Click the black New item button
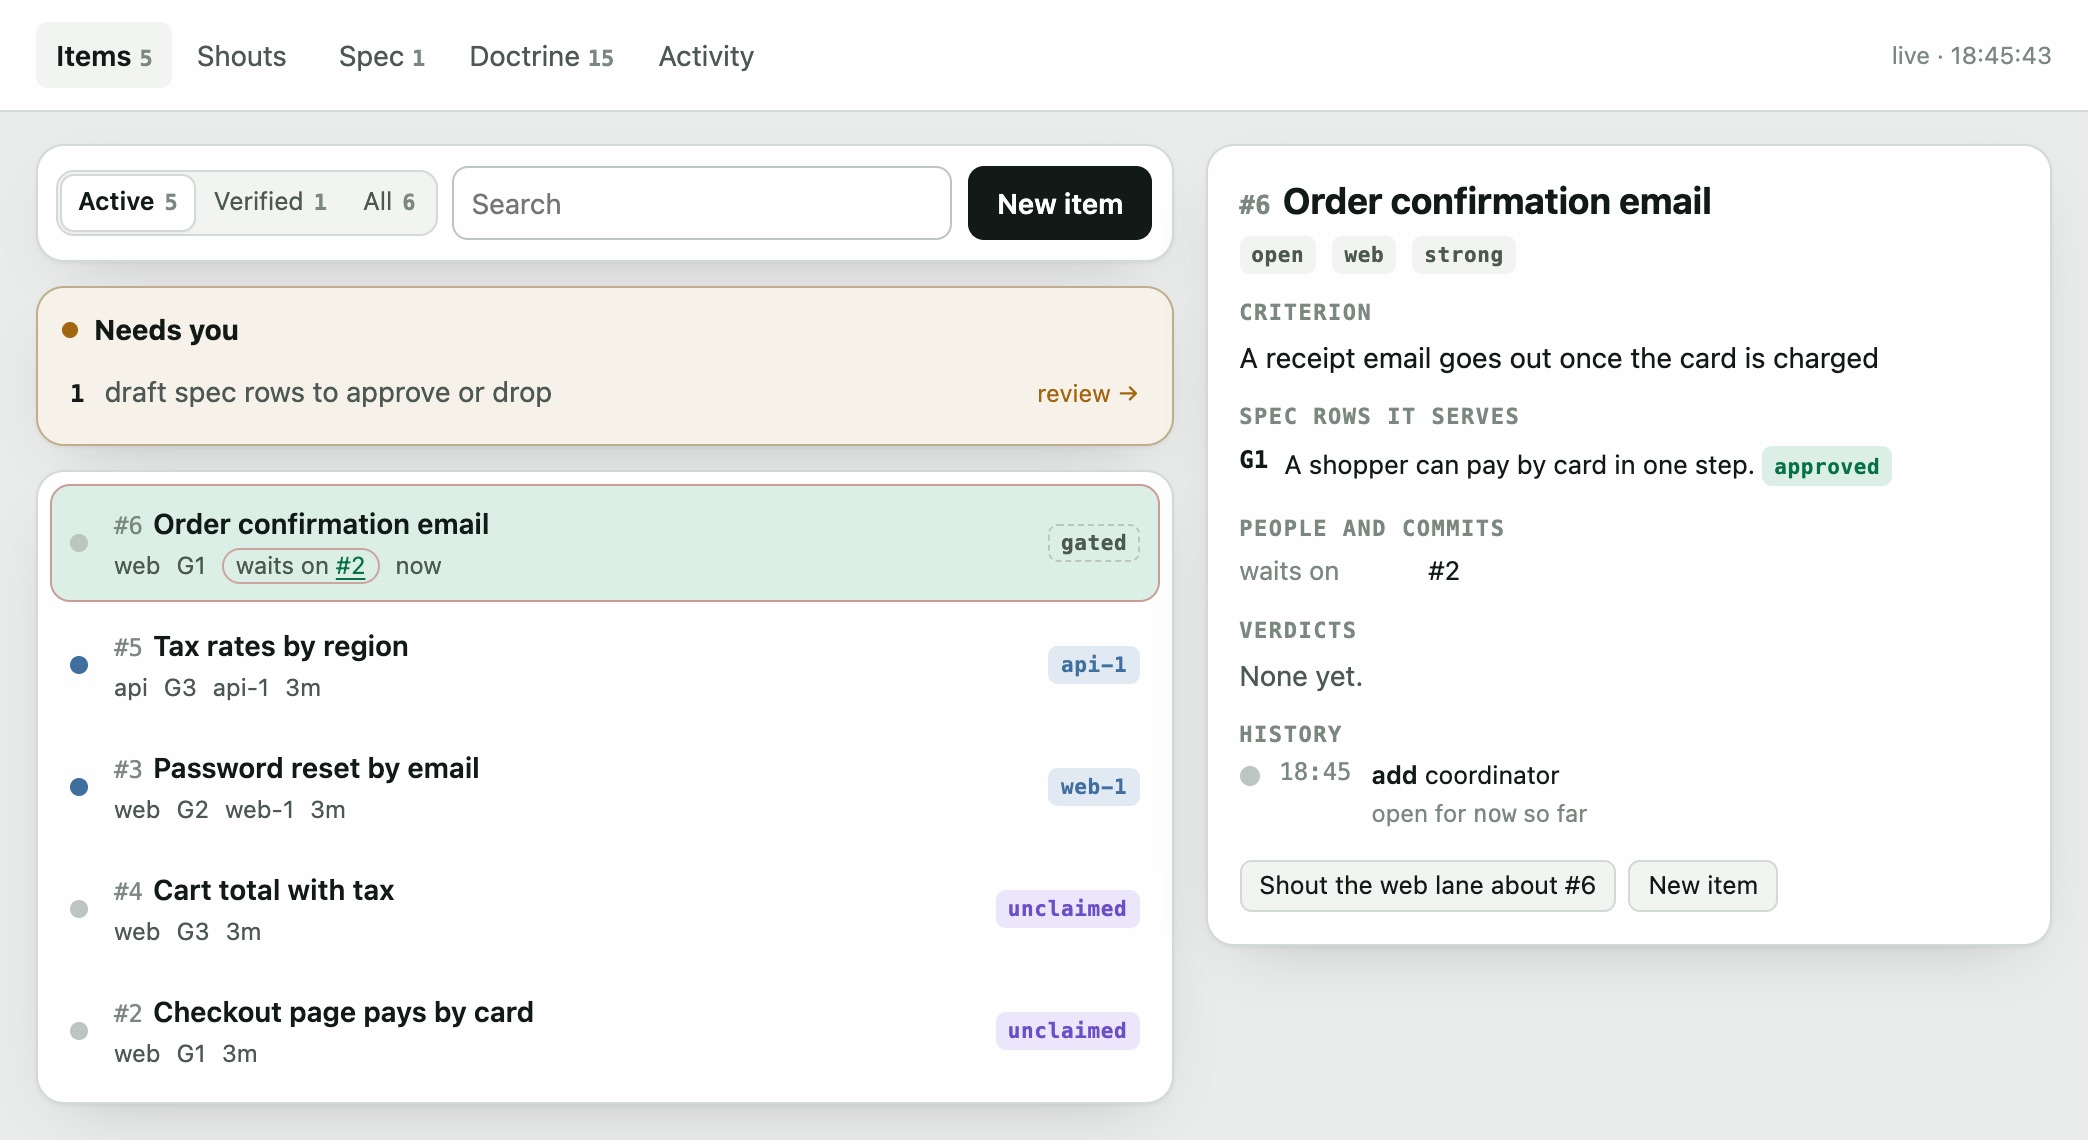Viewport: 2088px width, 1140px height. tap(1059, 203)
